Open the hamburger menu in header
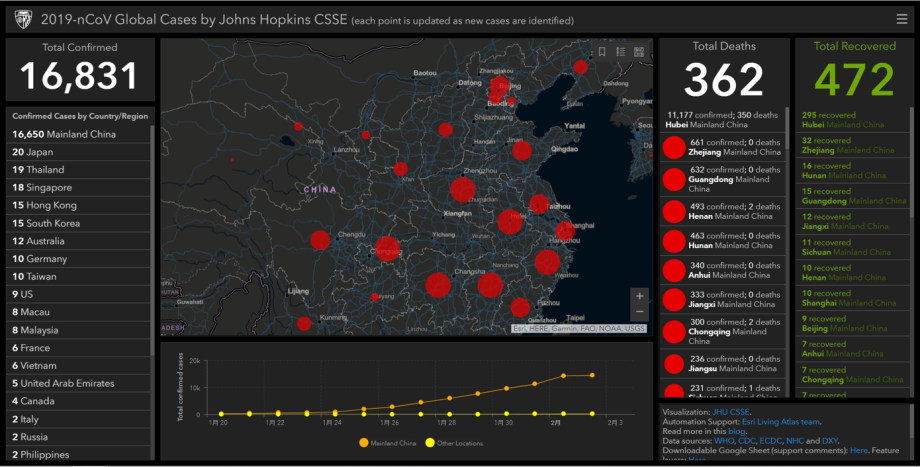The image size is (920, 467). (x=902, y=19)
